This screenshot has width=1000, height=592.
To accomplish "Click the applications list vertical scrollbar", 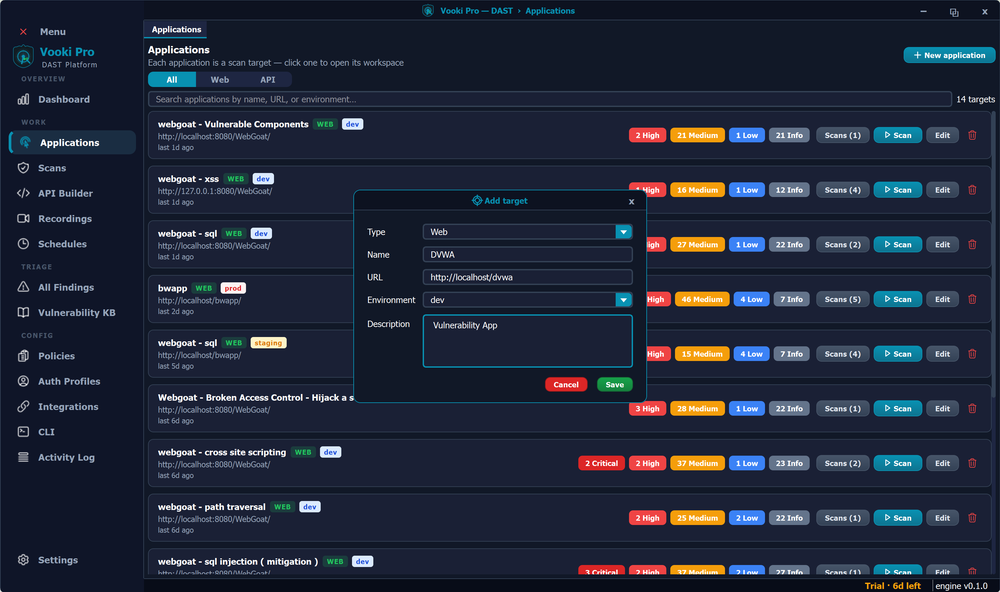I will tap(992, 255).
